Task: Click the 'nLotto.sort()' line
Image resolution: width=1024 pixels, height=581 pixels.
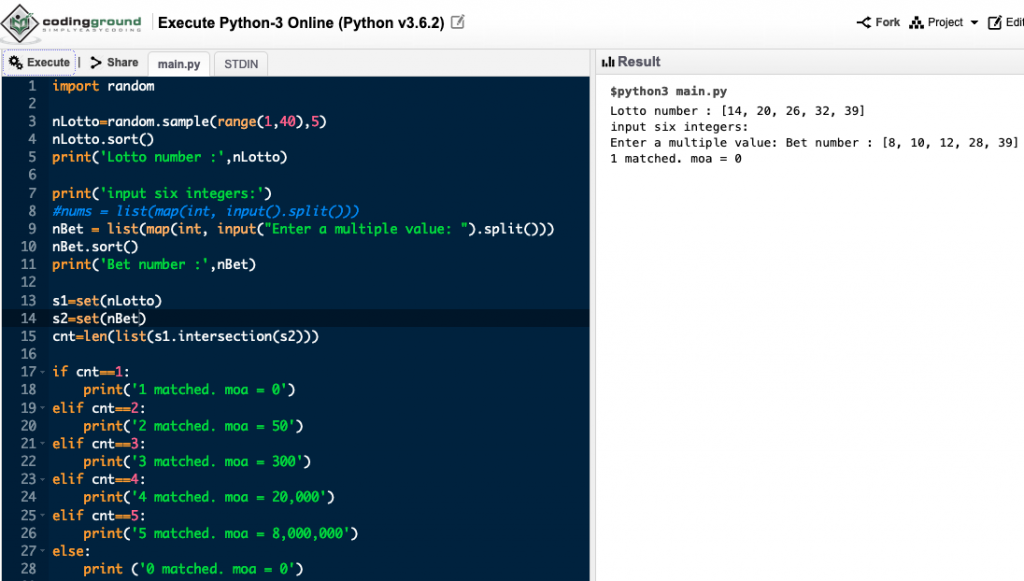Action: pos(103,139)
